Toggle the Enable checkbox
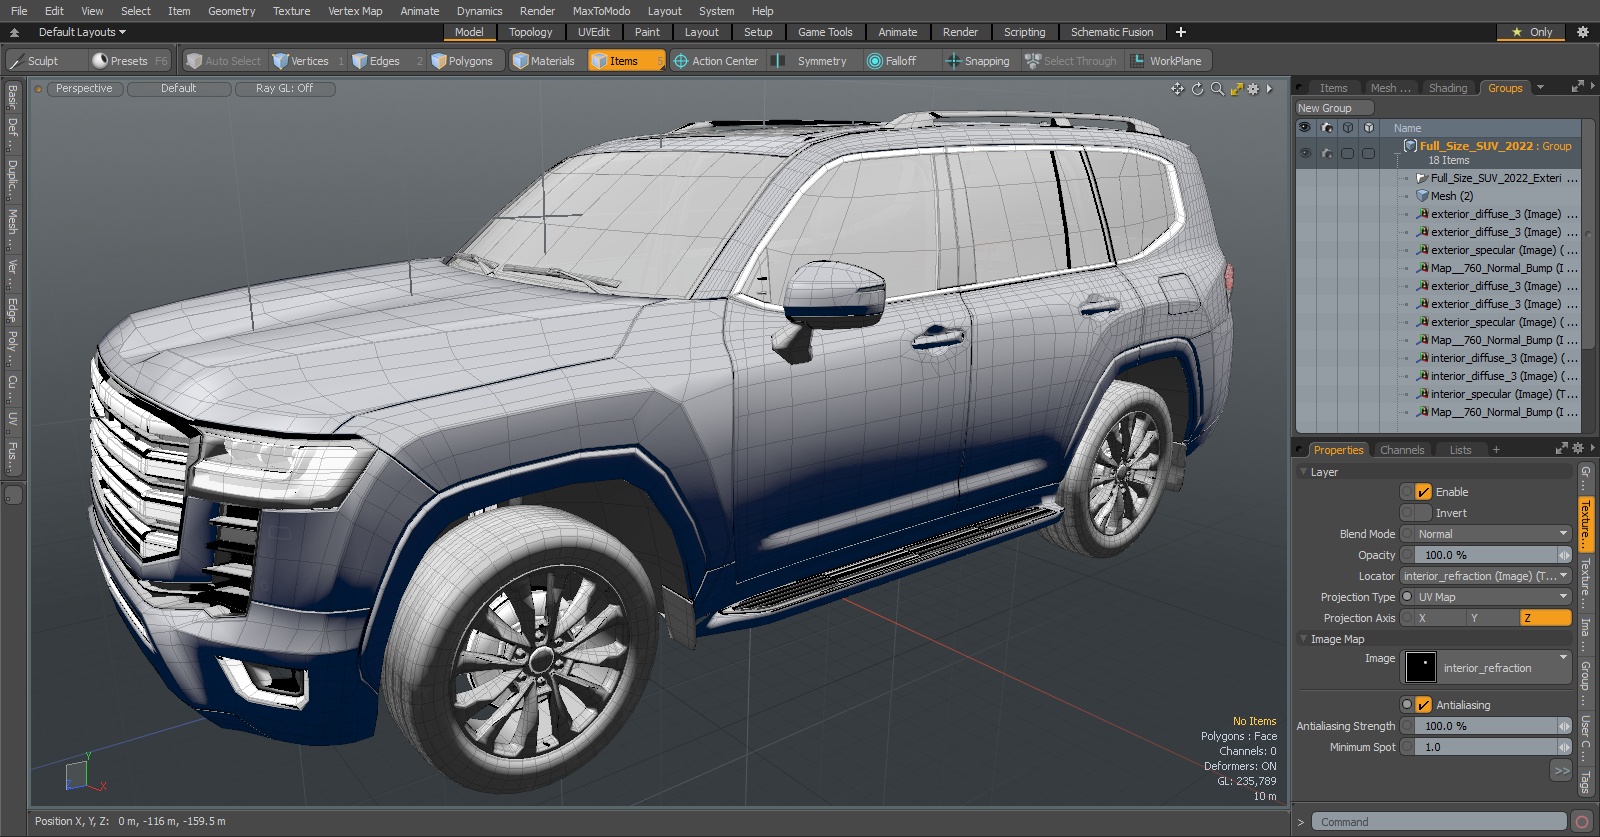1600x837 pixels. [x=1424, y=492]
